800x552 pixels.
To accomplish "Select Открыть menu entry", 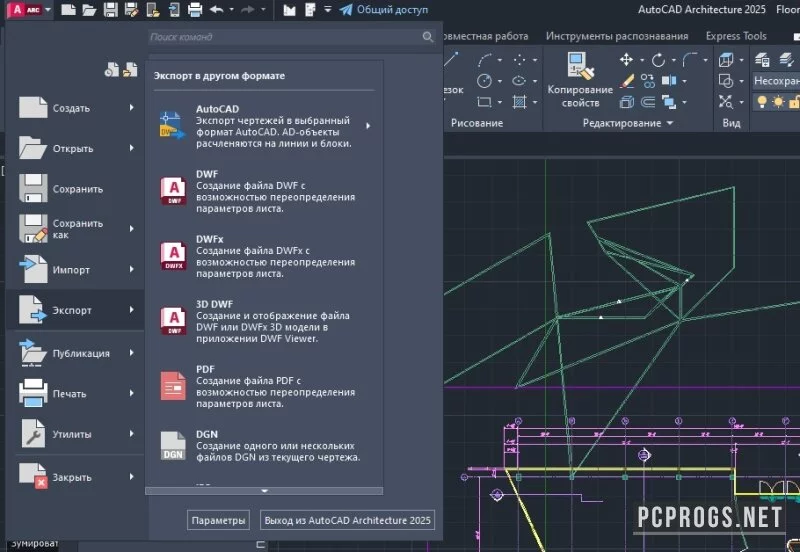I will [75, 148].
